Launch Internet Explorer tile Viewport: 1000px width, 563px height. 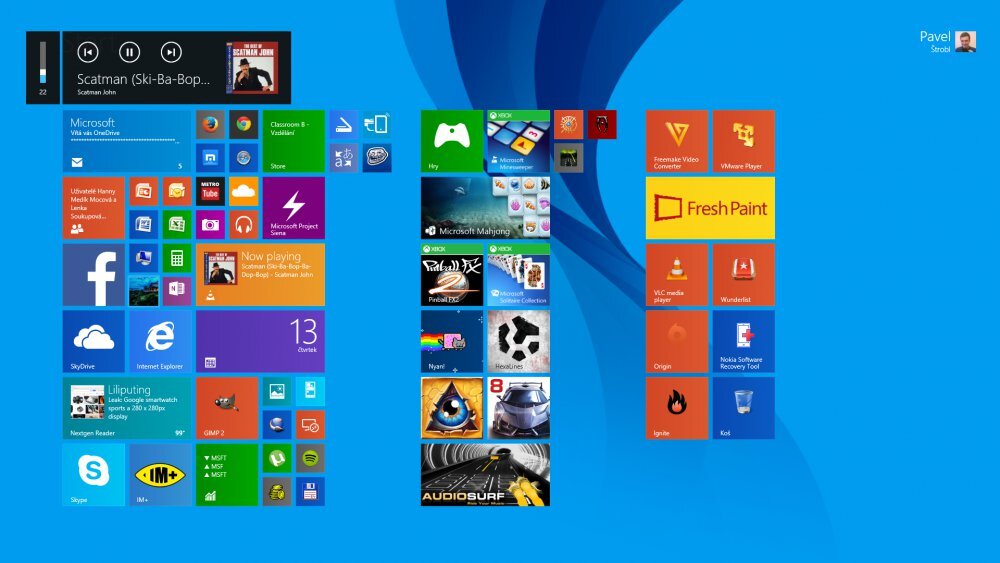pos(160,341)
